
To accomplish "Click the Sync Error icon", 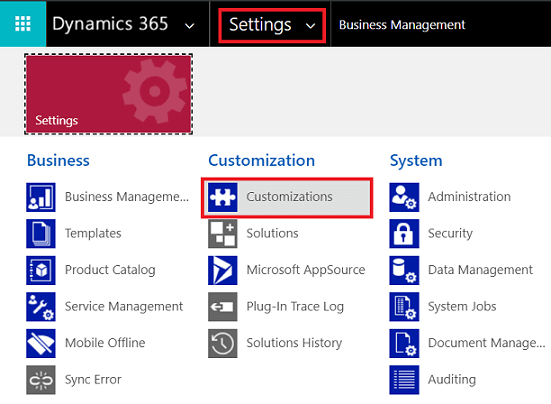I will [41, 380].
